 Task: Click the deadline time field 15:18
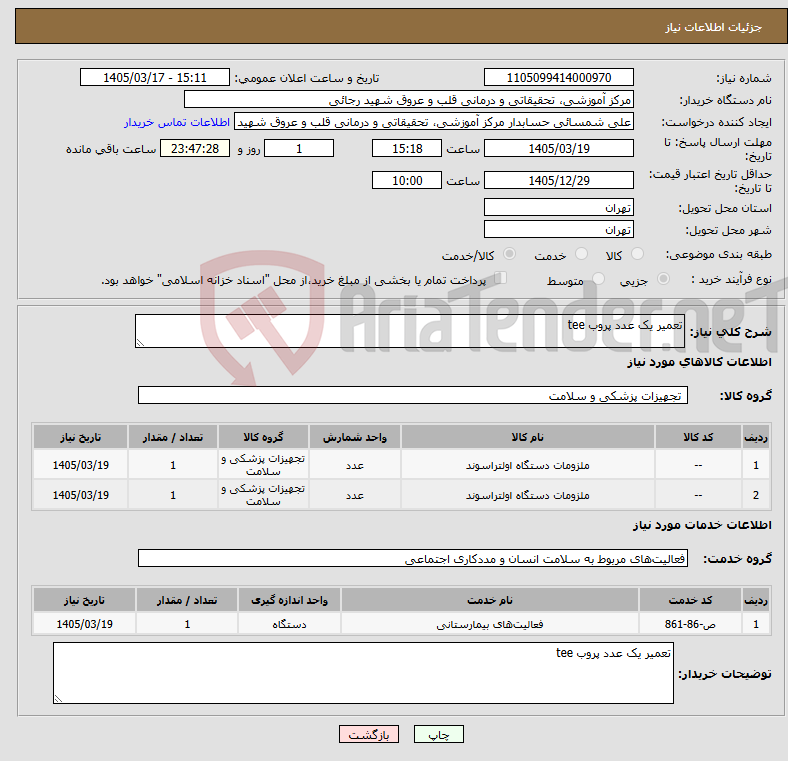(407, 148)
